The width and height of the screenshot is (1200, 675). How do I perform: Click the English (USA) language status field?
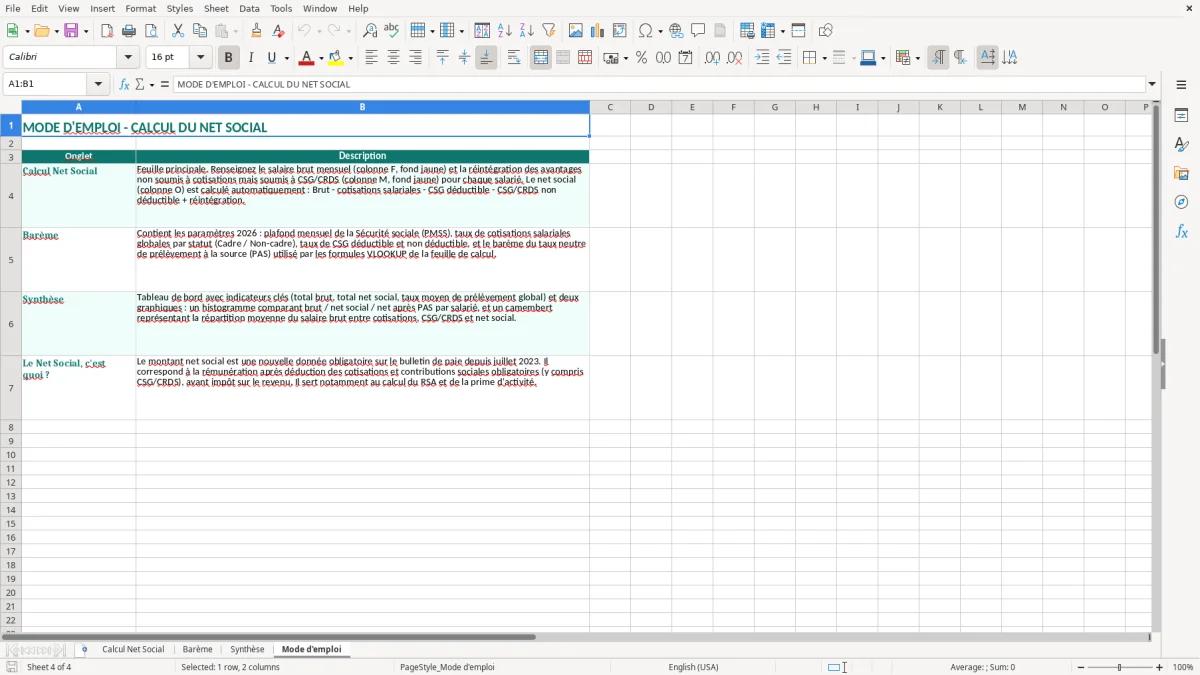693,667
